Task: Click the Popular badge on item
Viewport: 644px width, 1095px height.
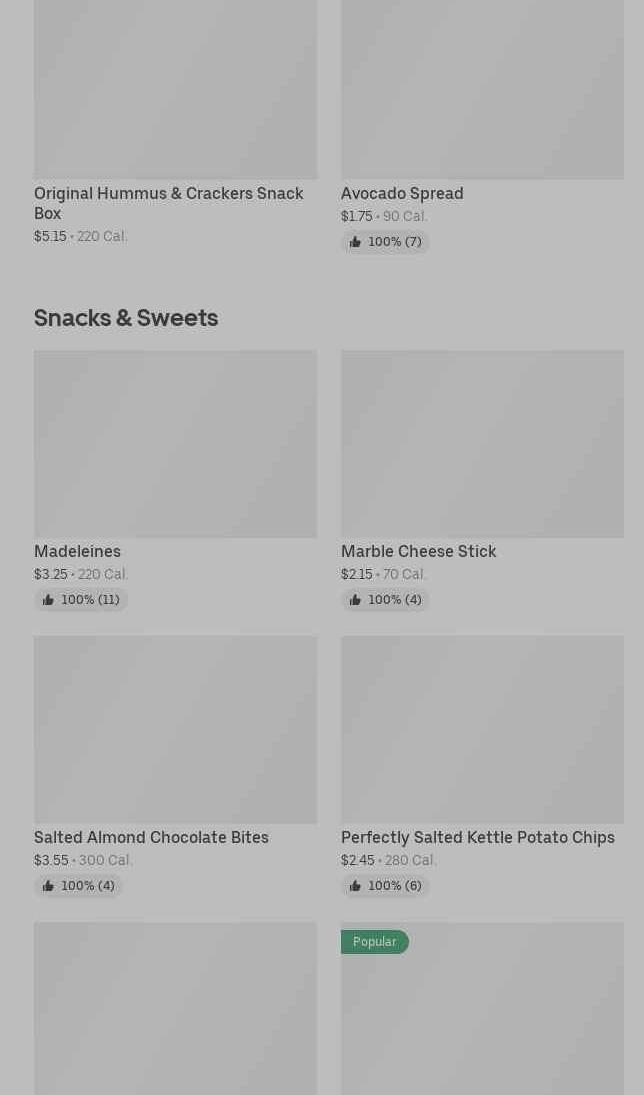Action: click(374, 942)
